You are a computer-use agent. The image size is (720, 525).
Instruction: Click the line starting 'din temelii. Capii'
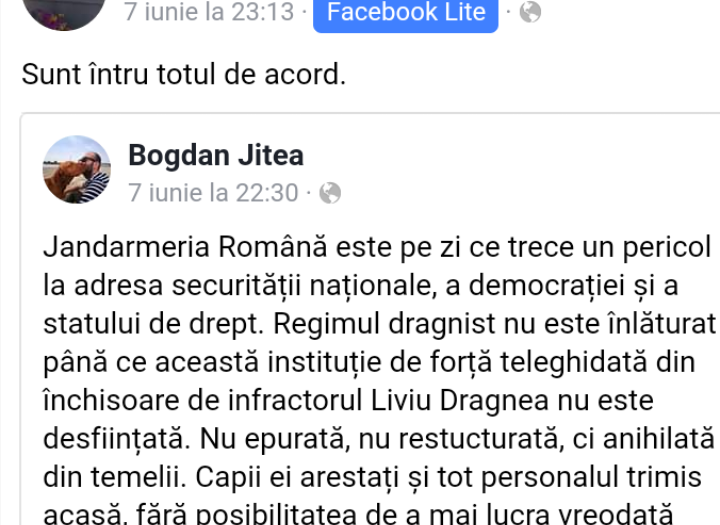pos(372,477)
